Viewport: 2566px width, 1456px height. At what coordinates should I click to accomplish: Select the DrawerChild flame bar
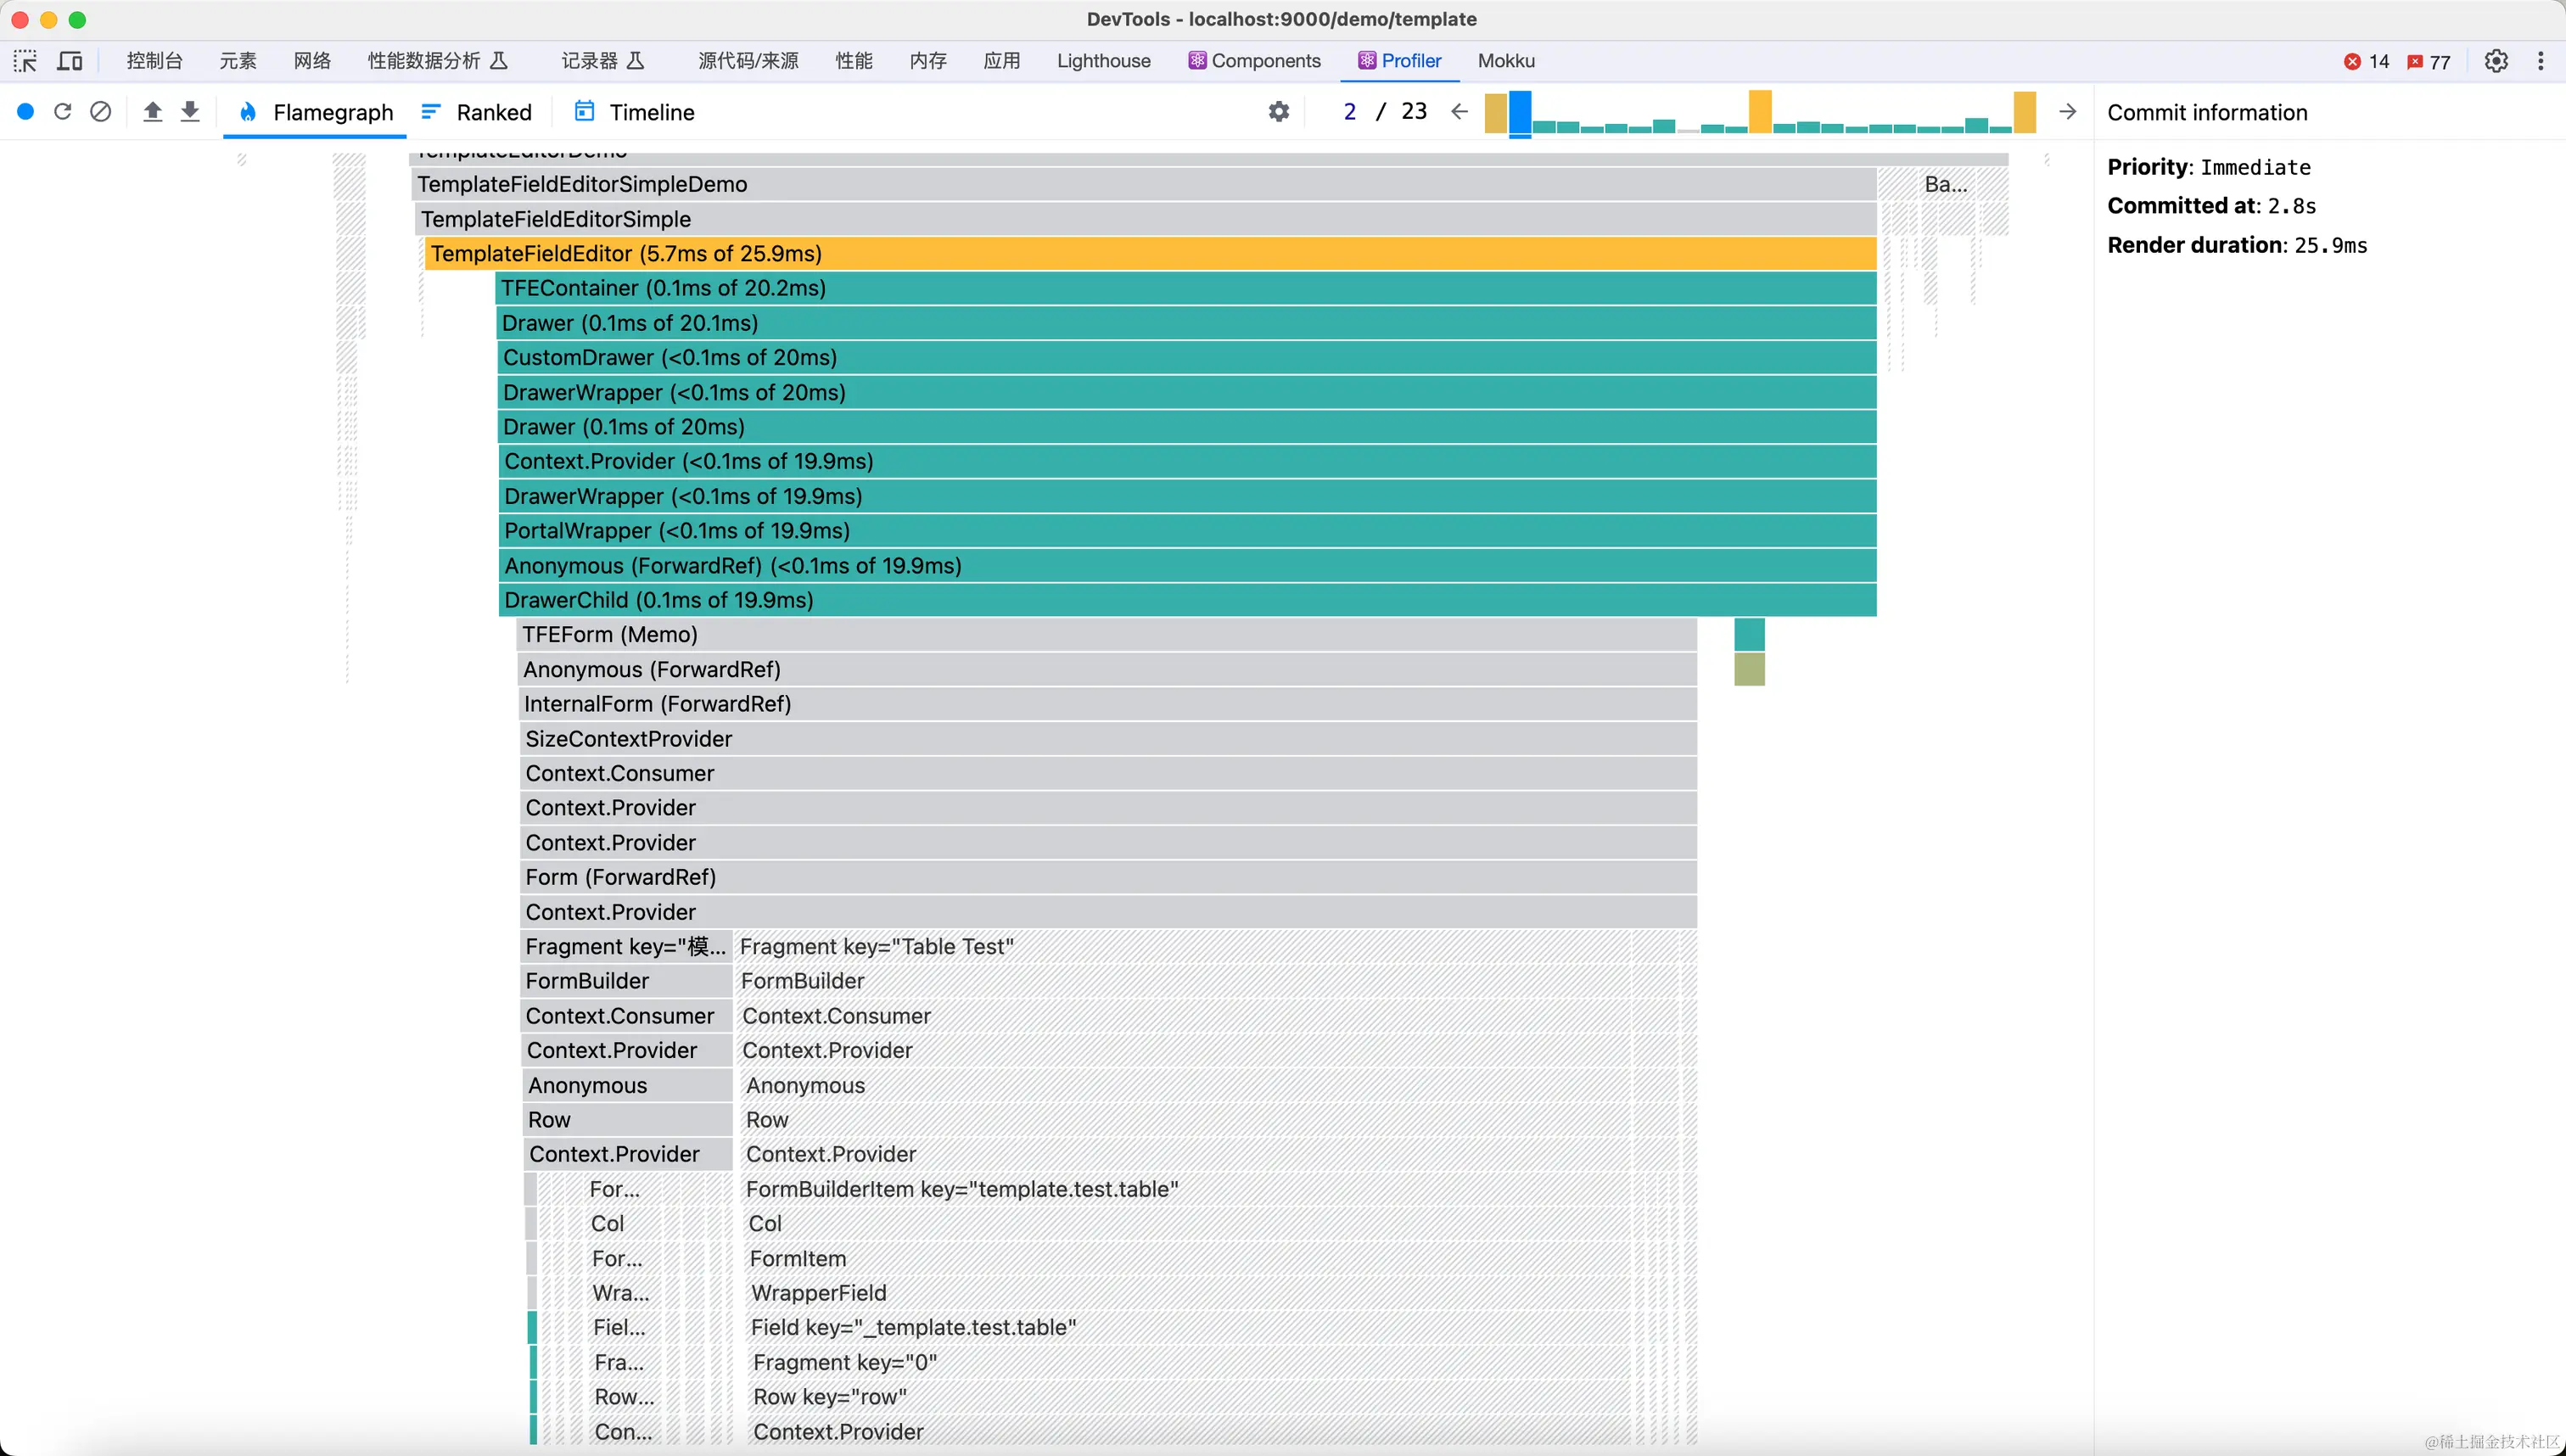click(1188, 600)
